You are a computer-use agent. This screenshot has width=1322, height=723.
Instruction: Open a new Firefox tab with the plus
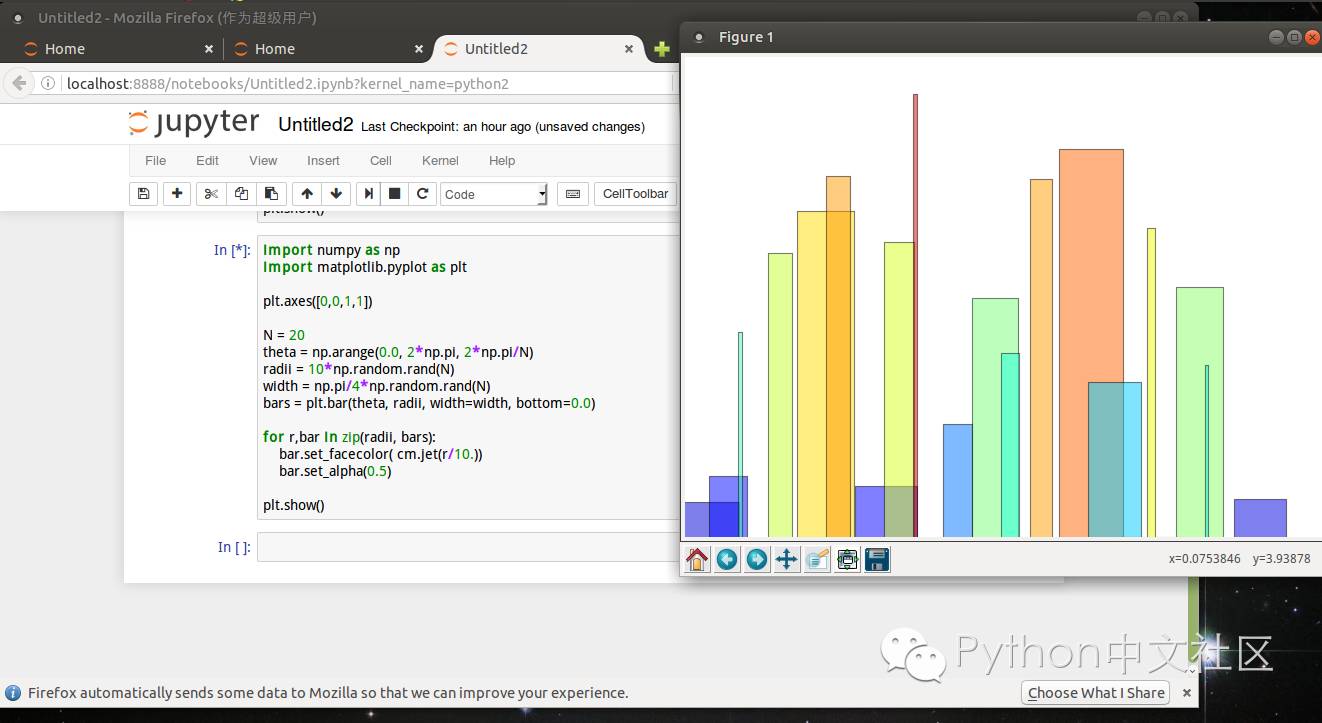click(661, 49)
